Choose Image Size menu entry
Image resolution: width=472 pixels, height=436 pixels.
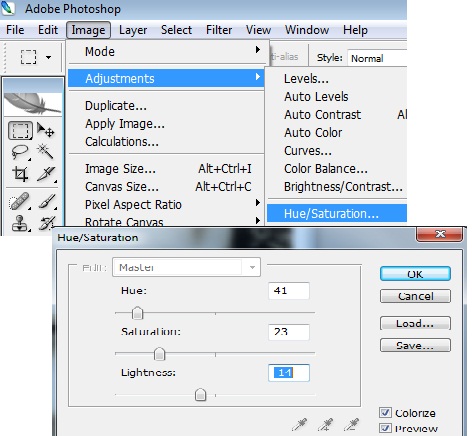[x=166, y=169]
